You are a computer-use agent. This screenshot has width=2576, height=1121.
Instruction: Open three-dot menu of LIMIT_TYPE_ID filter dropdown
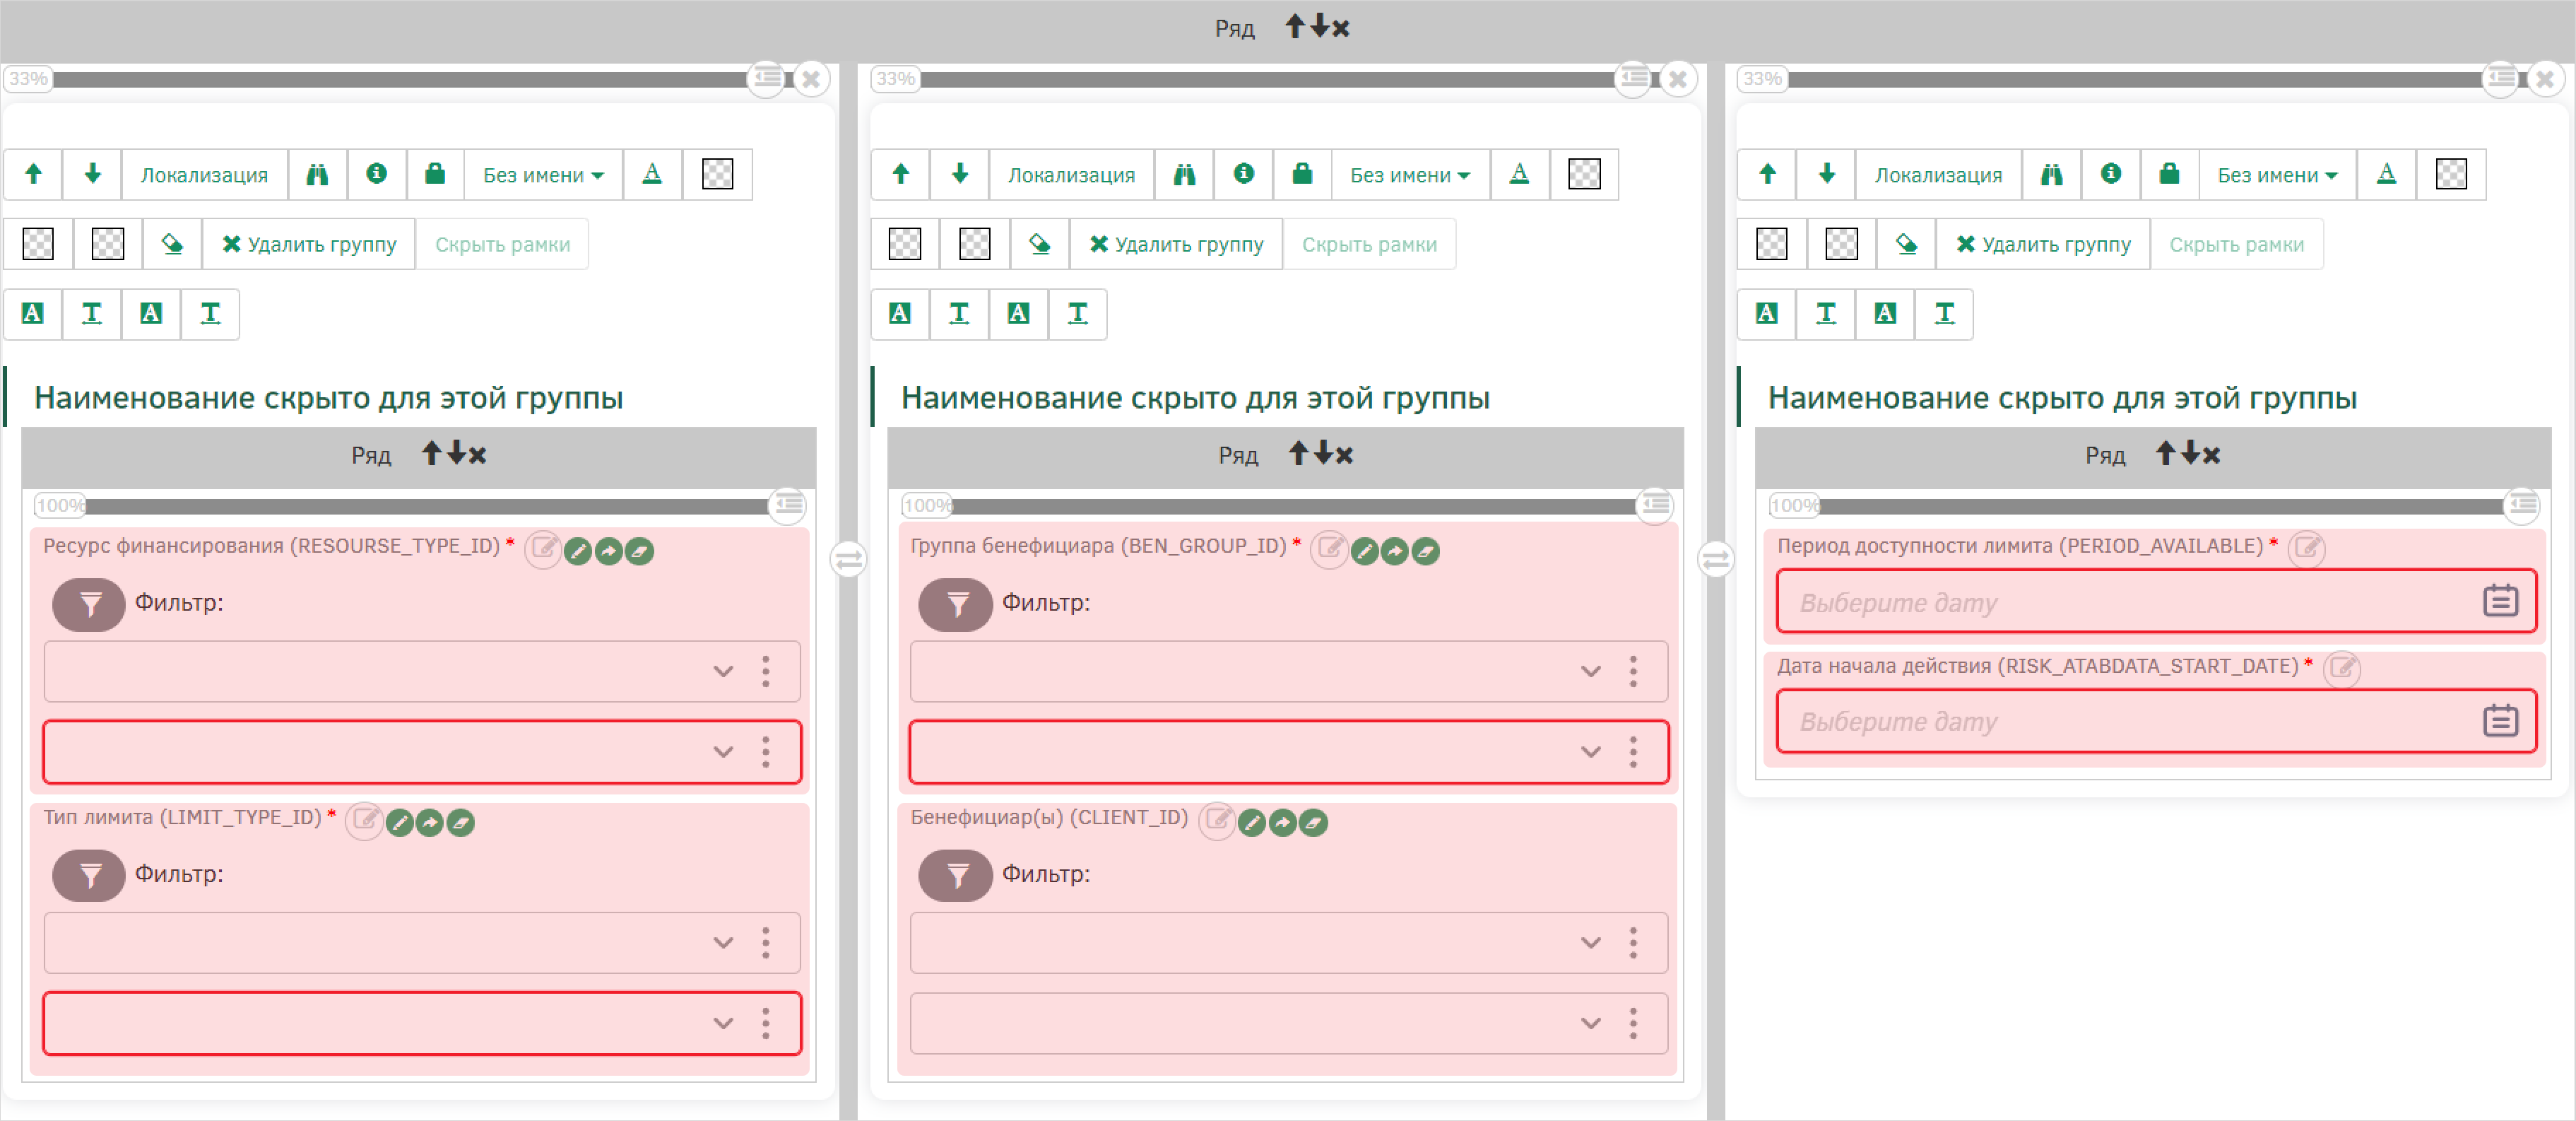(766, 943)
